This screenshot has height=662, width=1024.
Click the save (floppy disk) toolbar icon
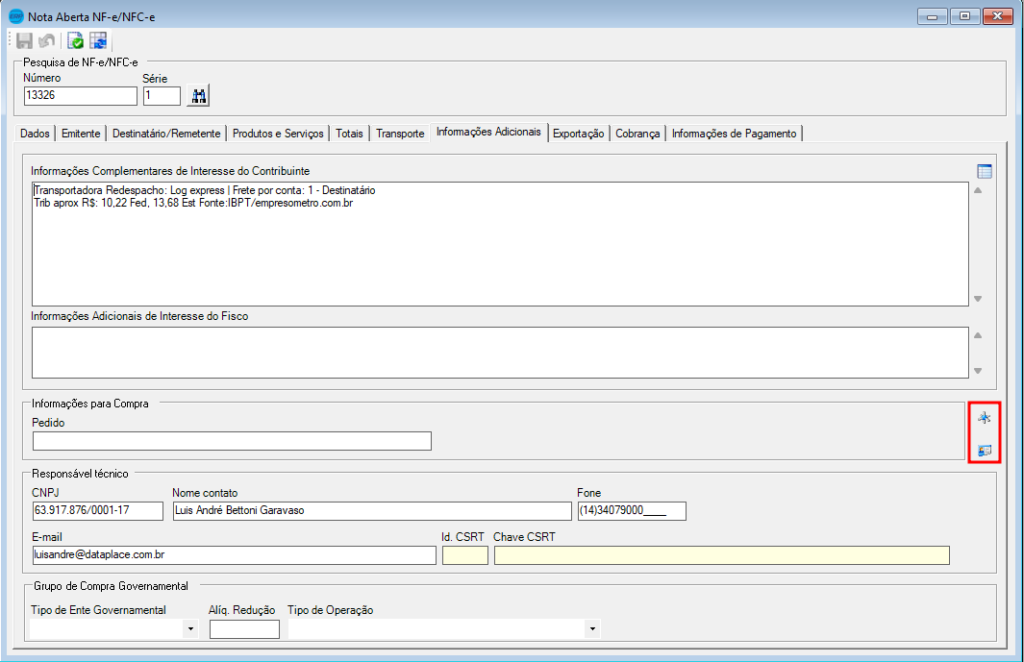click(x=25, y=41)
